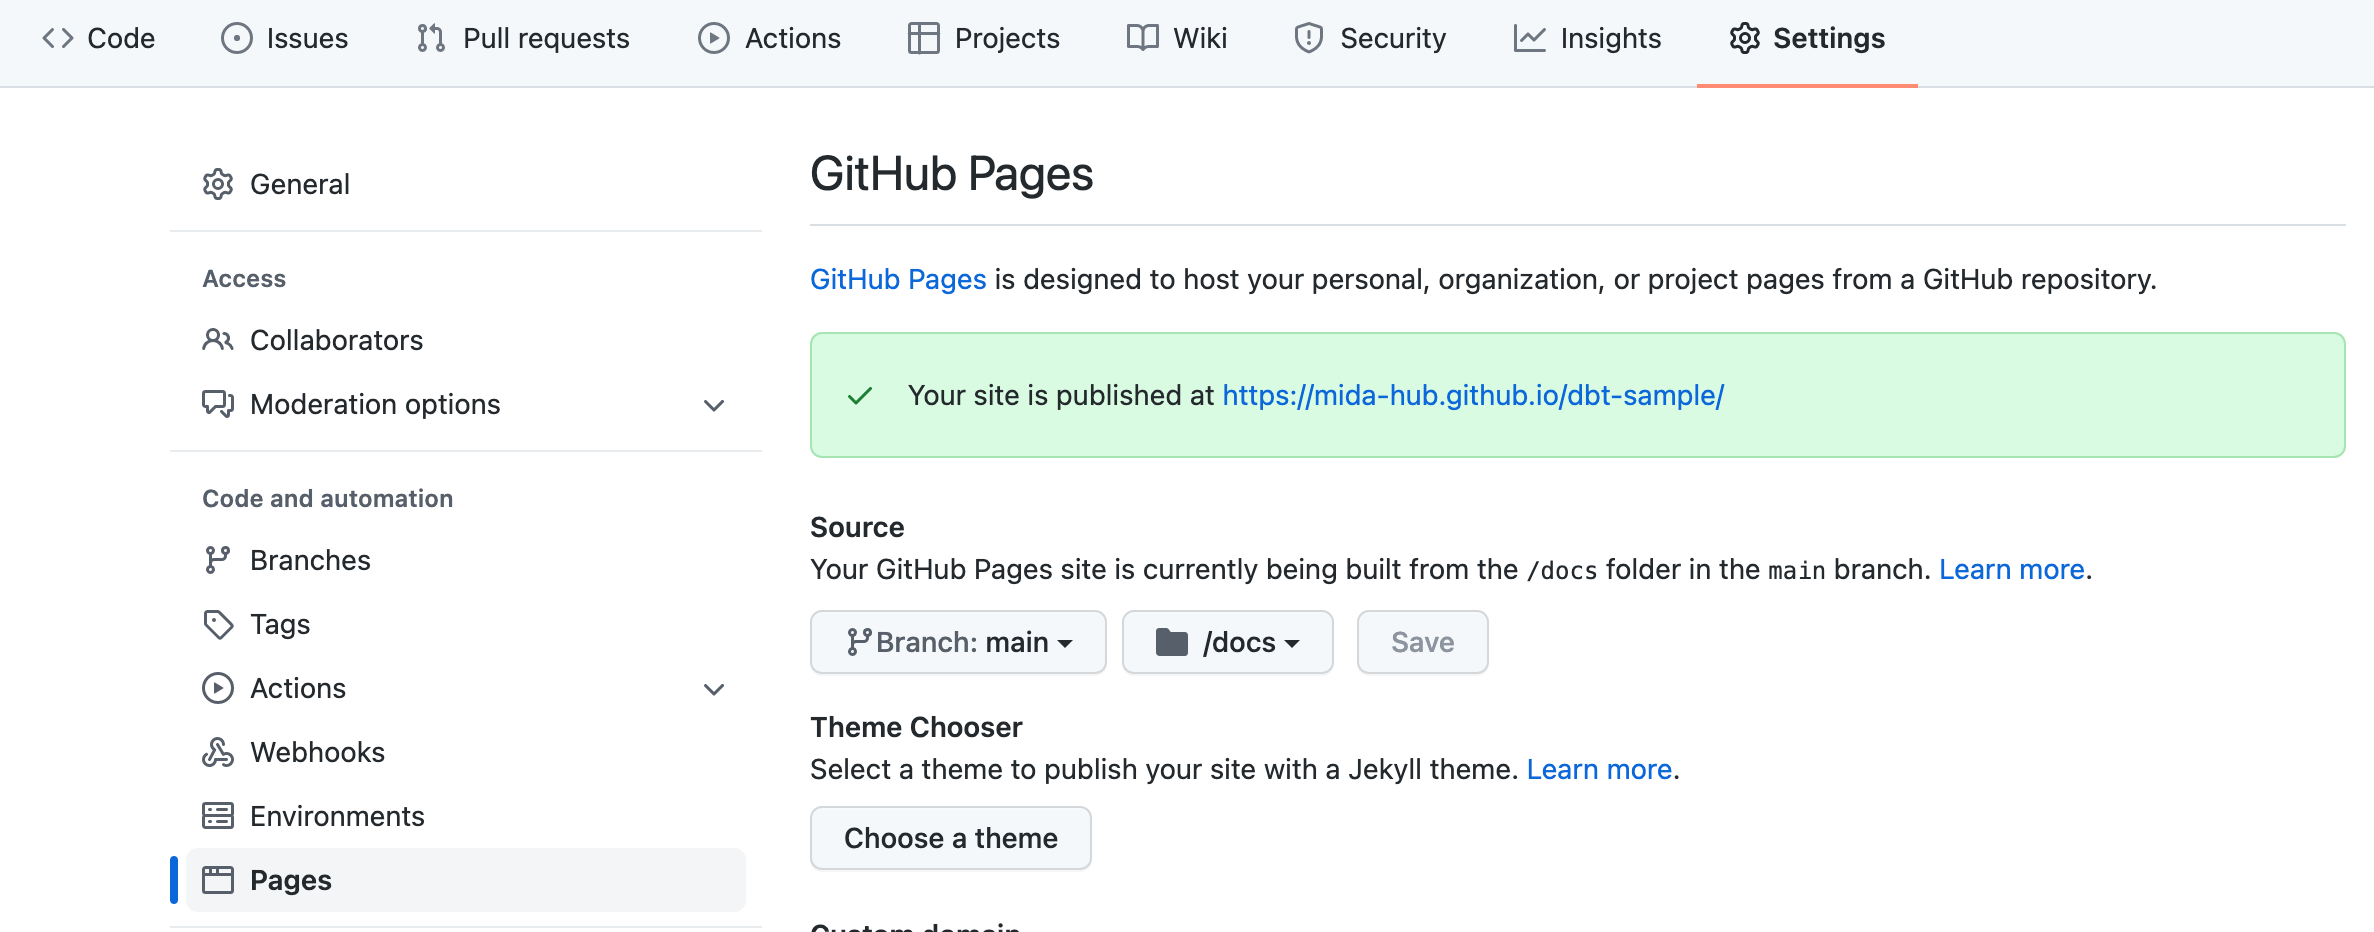Open Tags settings page
Viewport: 2374px width, 932px height.
466,624
